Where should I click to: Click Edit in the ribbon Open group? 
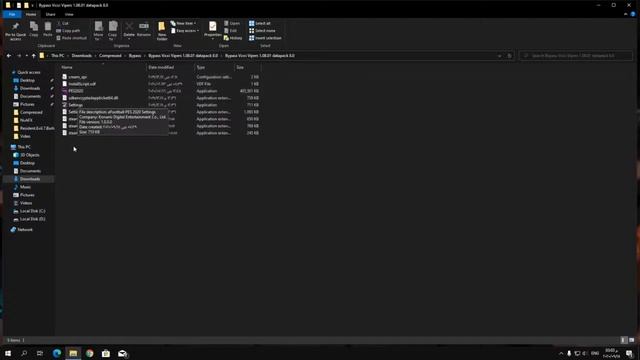point(231,31)
